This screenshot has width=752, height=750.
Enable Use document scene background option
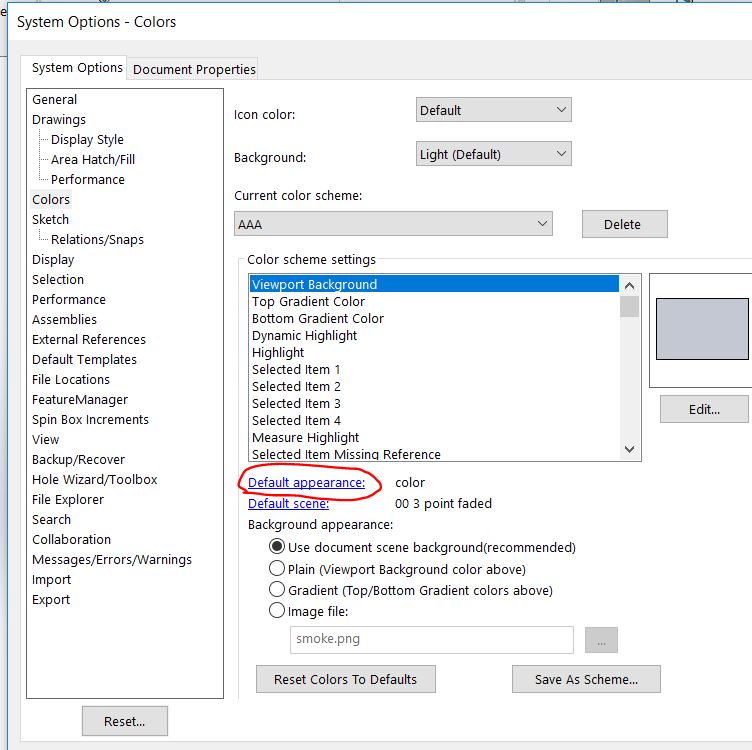click(277, 547)
